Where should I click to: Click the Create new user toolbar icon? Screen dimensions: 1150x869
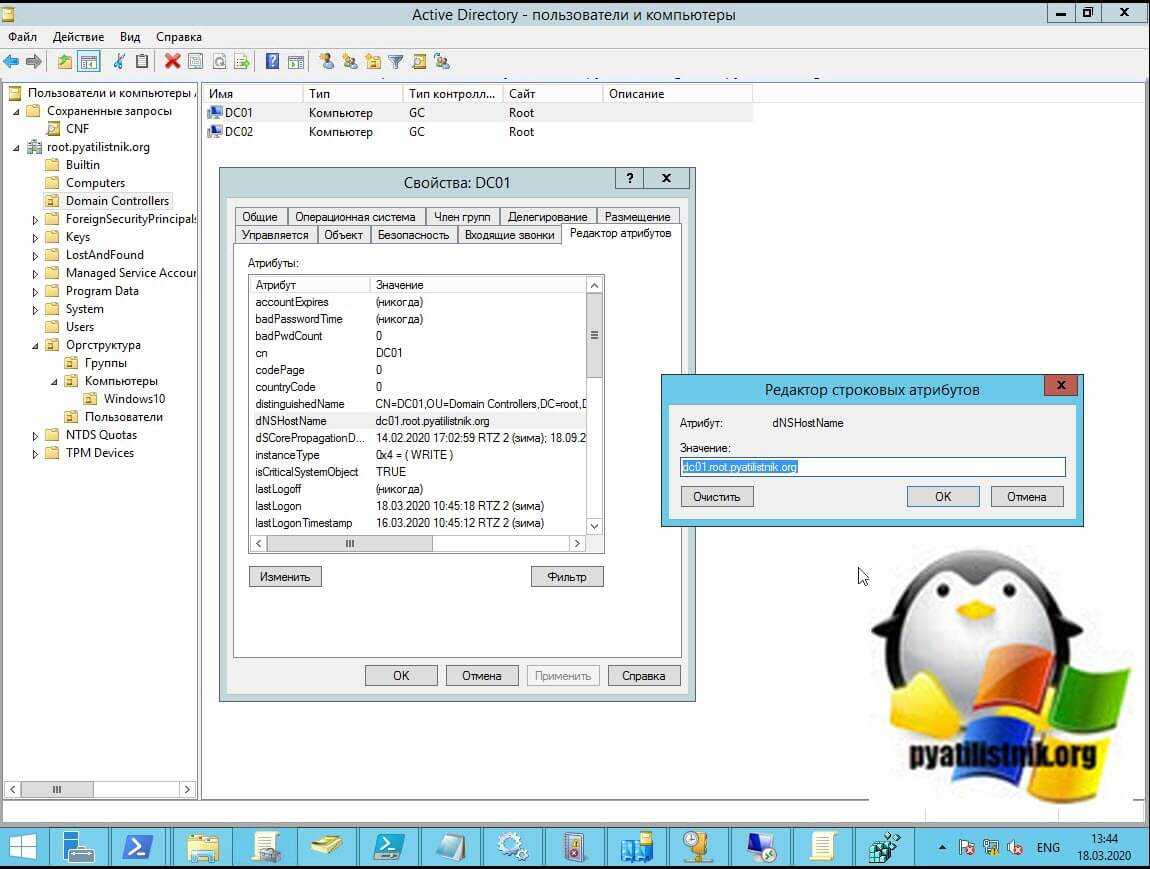coord(326,62)
